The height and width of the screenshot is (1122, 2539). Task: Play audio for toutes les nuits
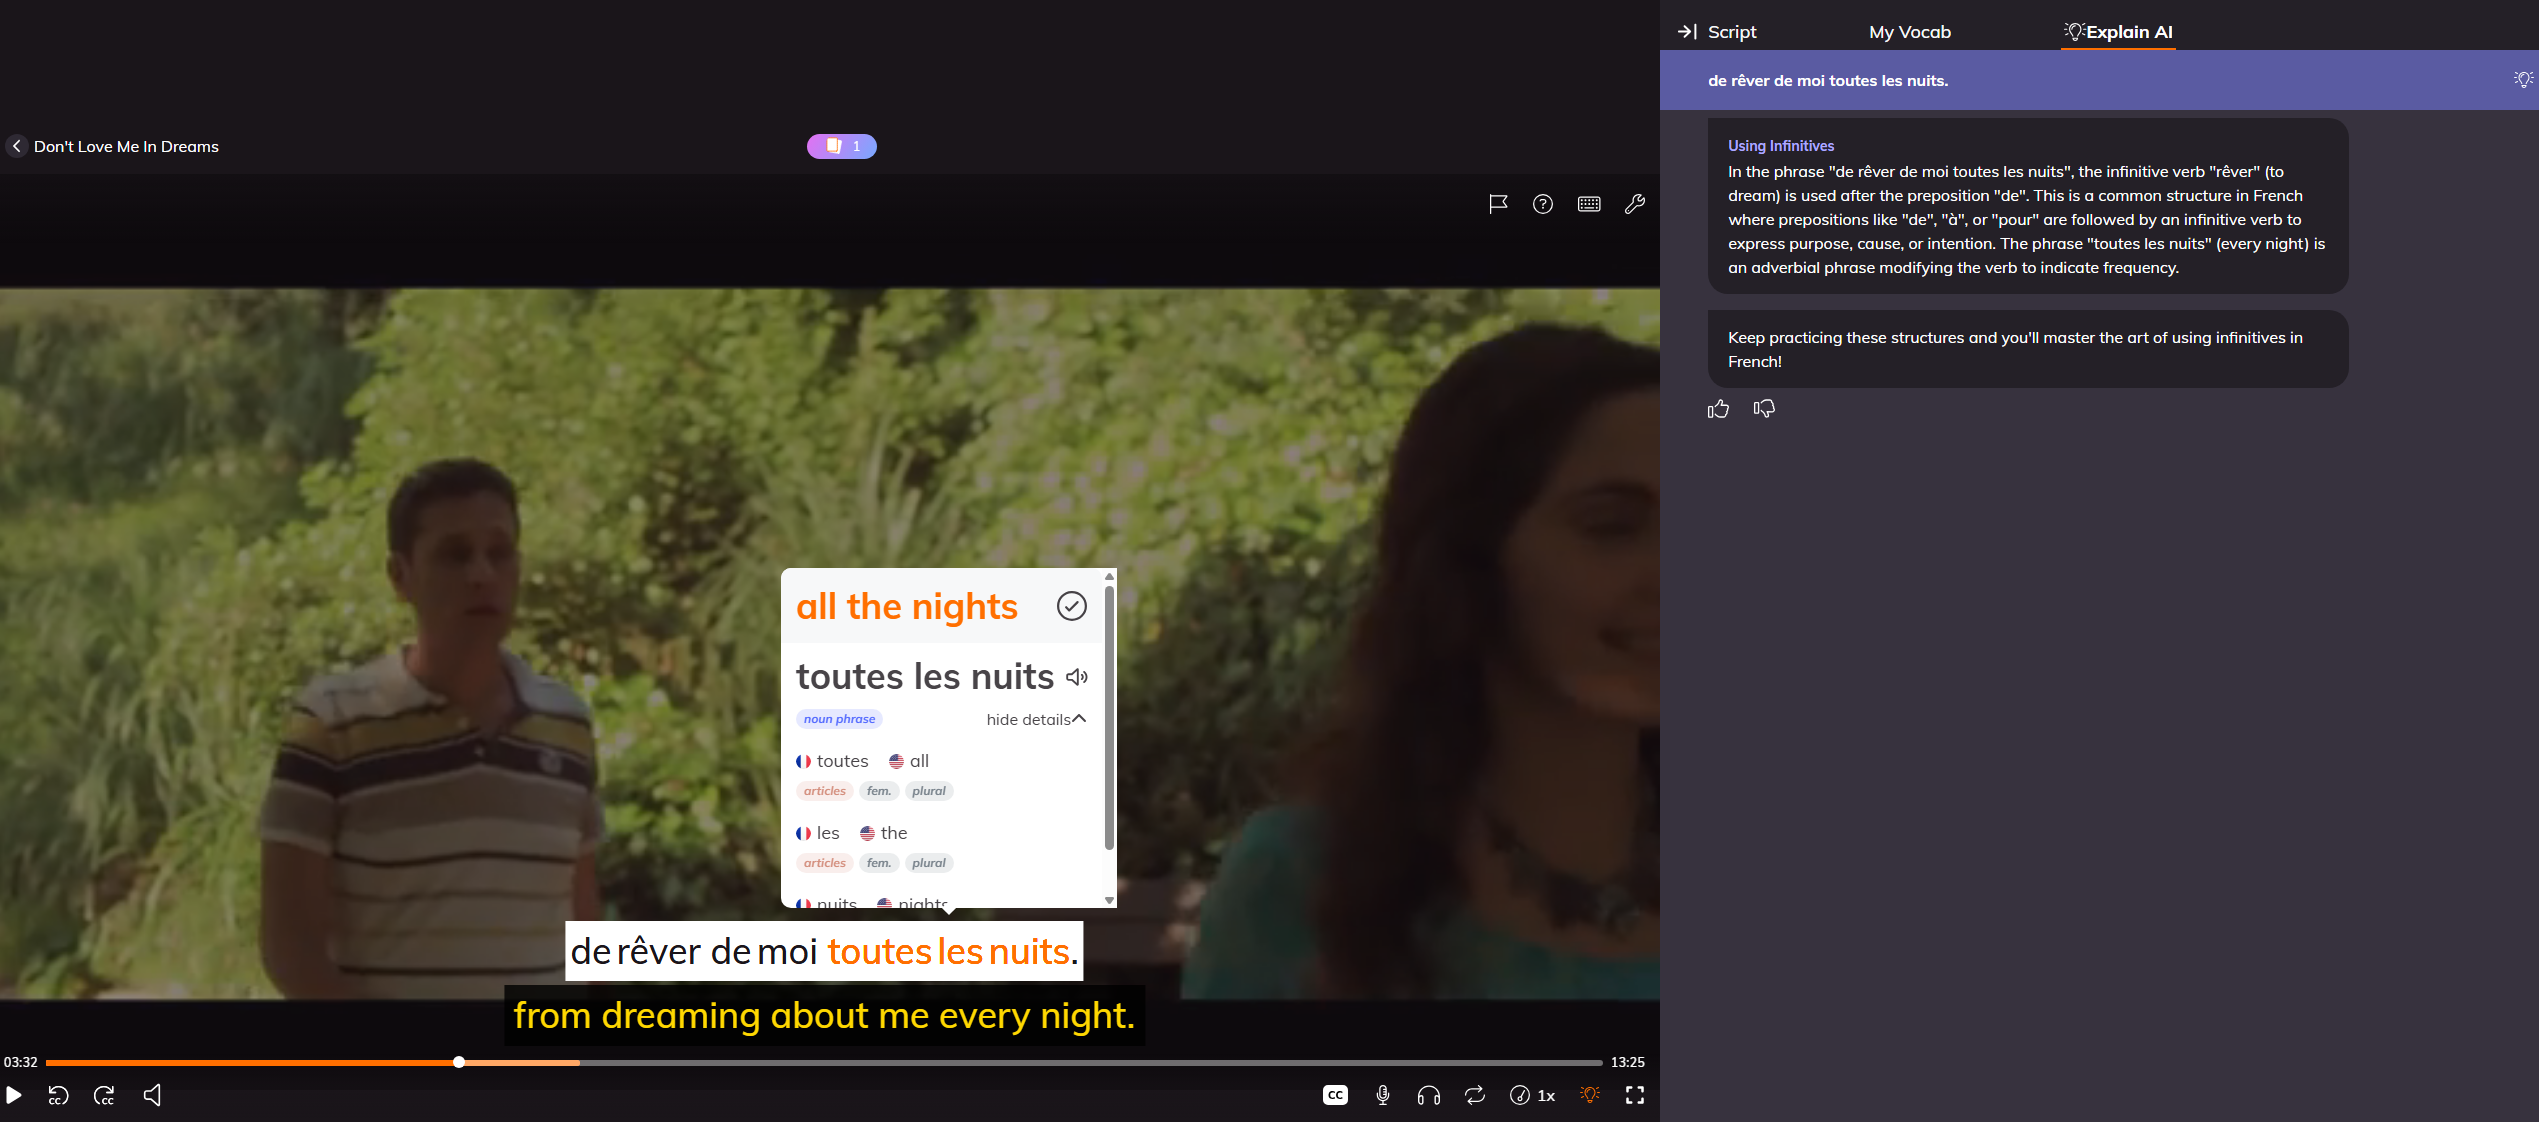(1077, 677)
